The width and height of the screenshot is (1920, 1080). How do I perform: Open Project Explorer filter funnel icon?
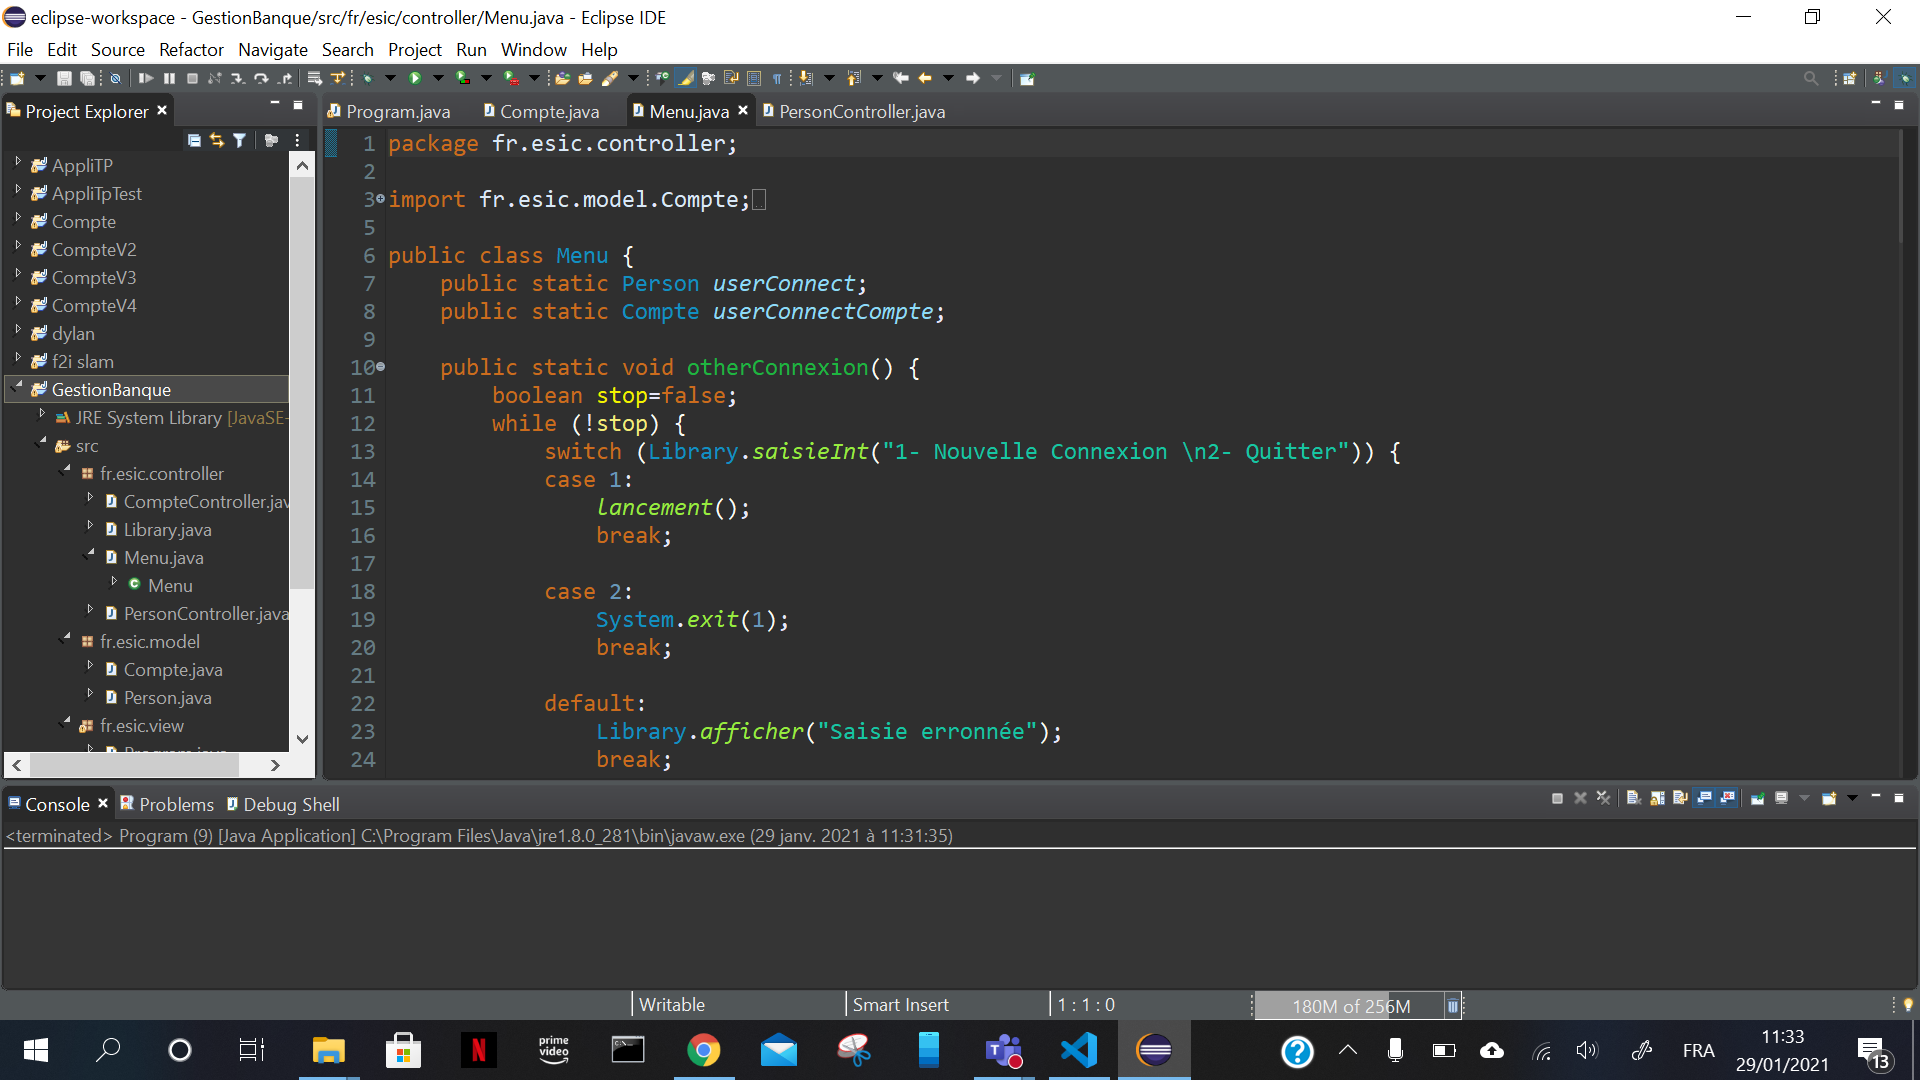(240, 141)
